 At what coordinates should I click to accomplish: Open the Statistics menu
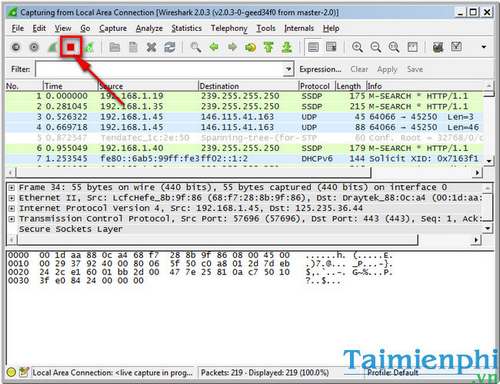coord(186,28)
